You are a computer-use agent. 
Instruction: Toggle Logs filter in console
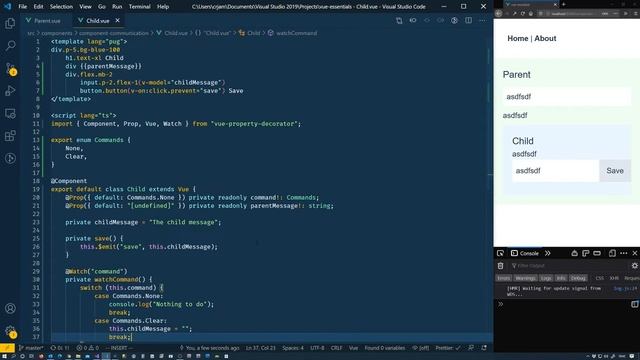[546, 278]
